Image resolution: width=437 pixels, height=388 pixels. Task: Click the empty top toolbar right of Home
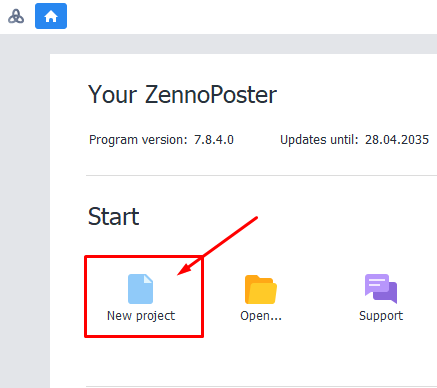pyautogui.click(x=252, y=17)
